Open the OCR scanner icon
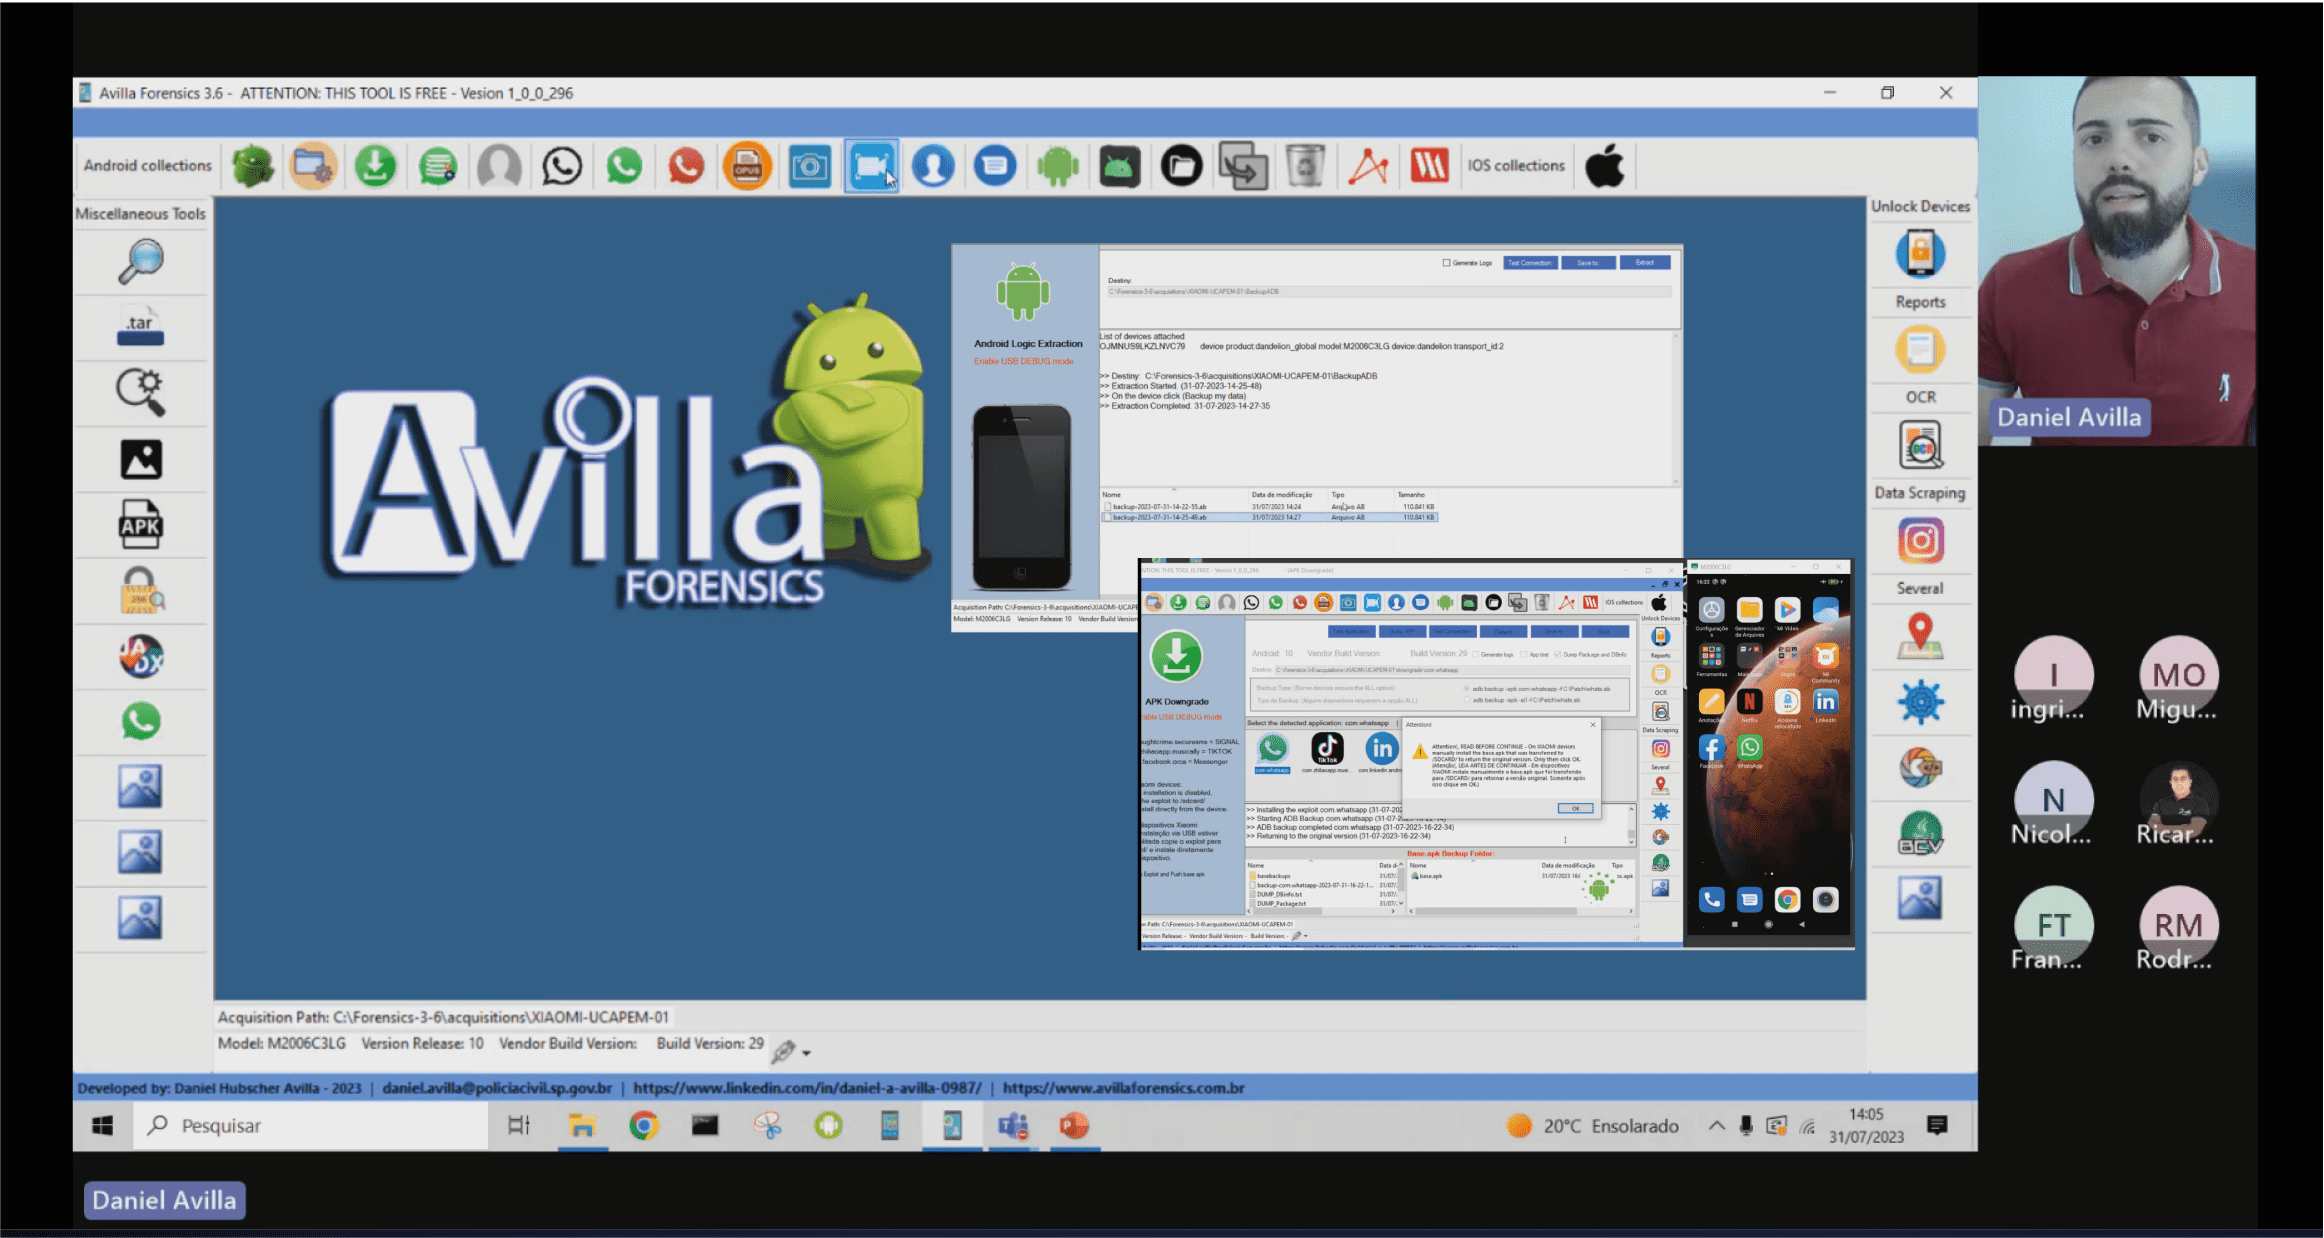Screen dimensions: 2324x1238 [x=1920, y=446]
